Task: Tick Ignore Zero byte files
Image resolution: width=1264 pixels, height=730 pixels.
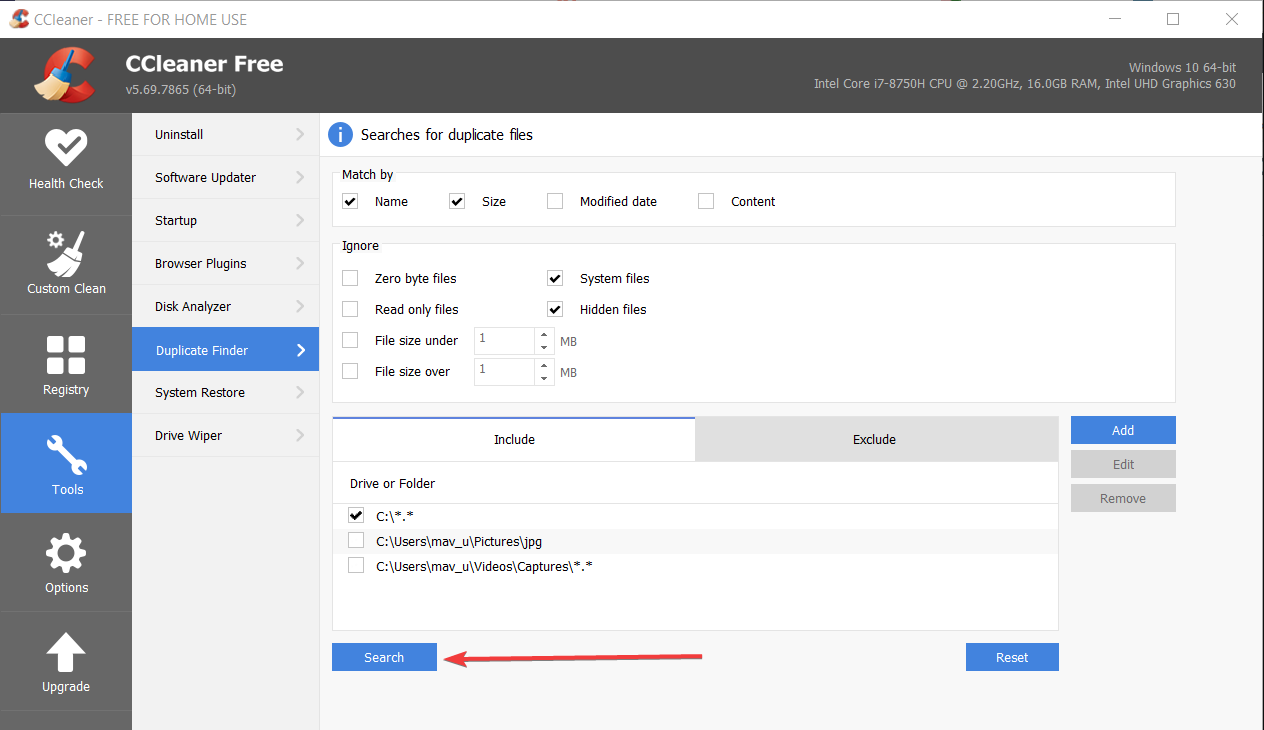Action: [x=350, y=278]
